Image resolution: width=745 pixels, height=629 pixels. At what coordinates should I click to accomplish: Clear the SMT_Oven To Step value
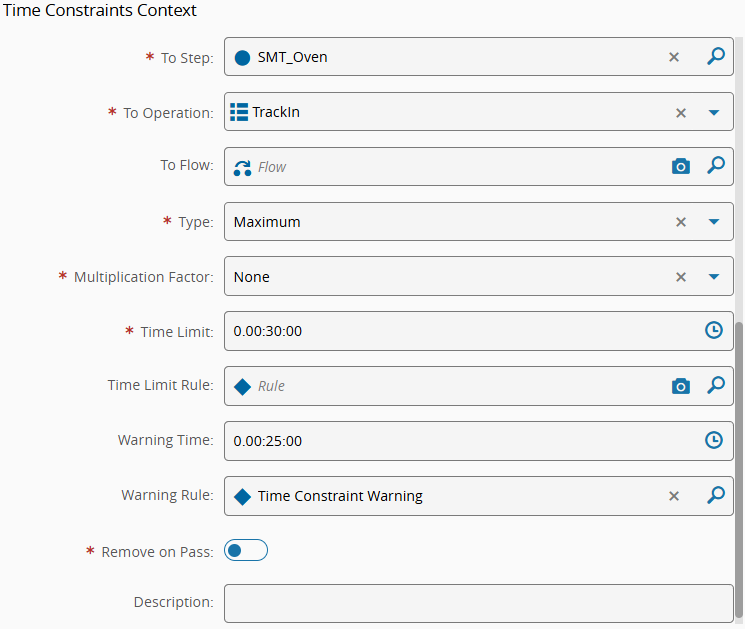(674, 57)
